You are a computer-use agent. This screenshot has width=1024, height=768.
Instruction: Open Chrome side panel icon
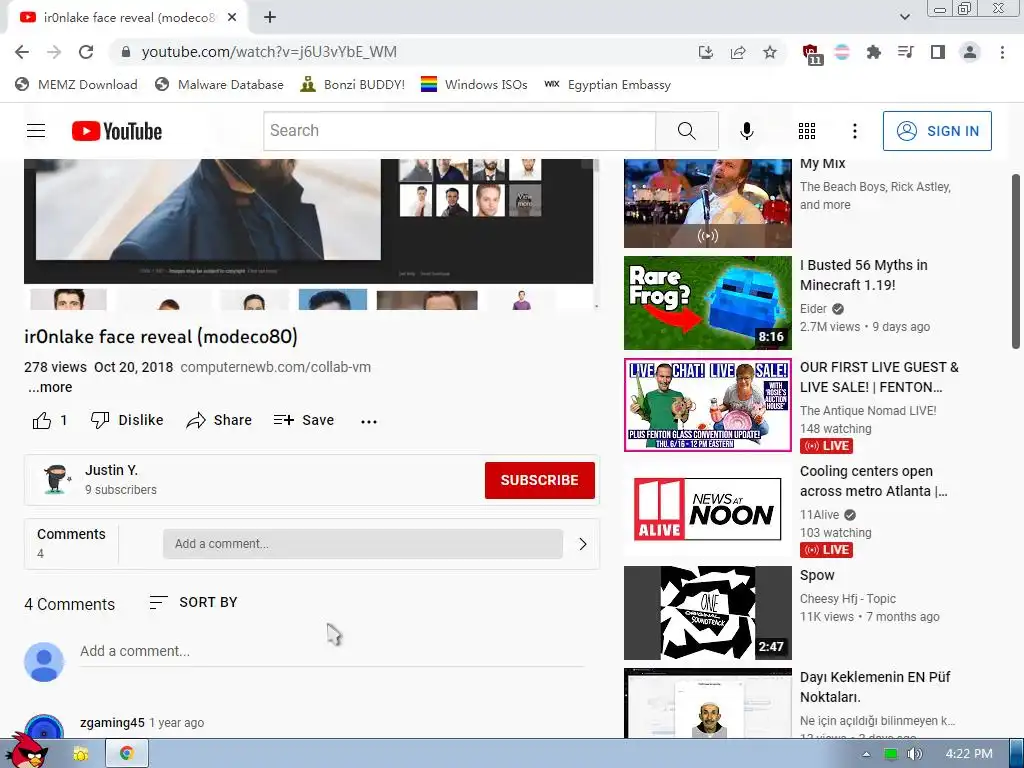click(938, 52)
